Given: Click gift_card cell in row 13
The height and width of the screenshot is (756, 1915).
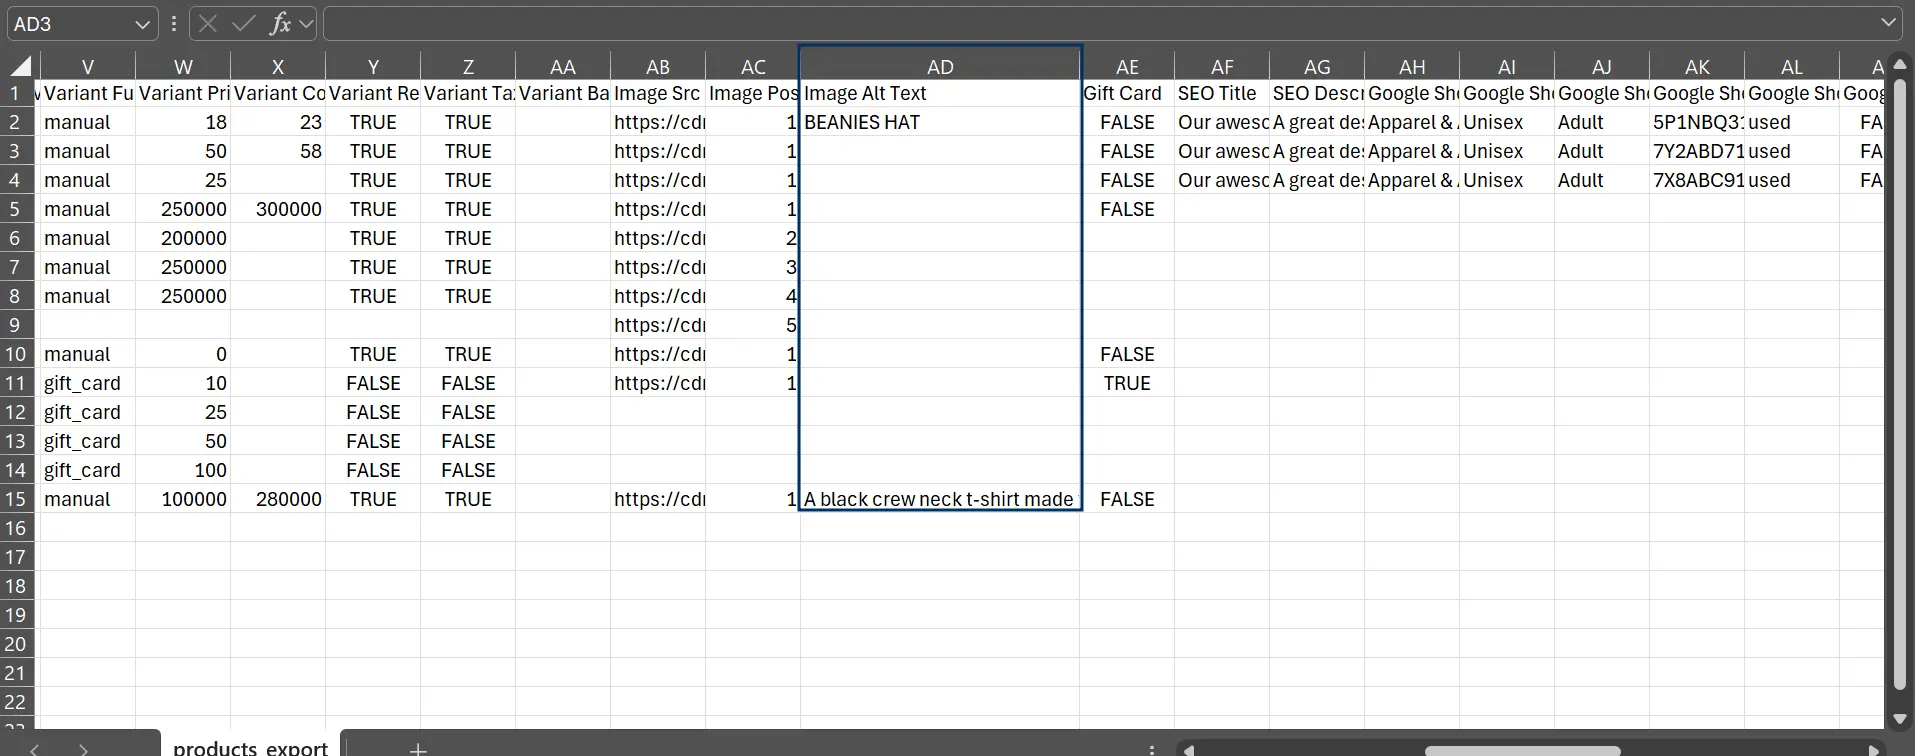Looking at the screenshot, I should 86,441.
